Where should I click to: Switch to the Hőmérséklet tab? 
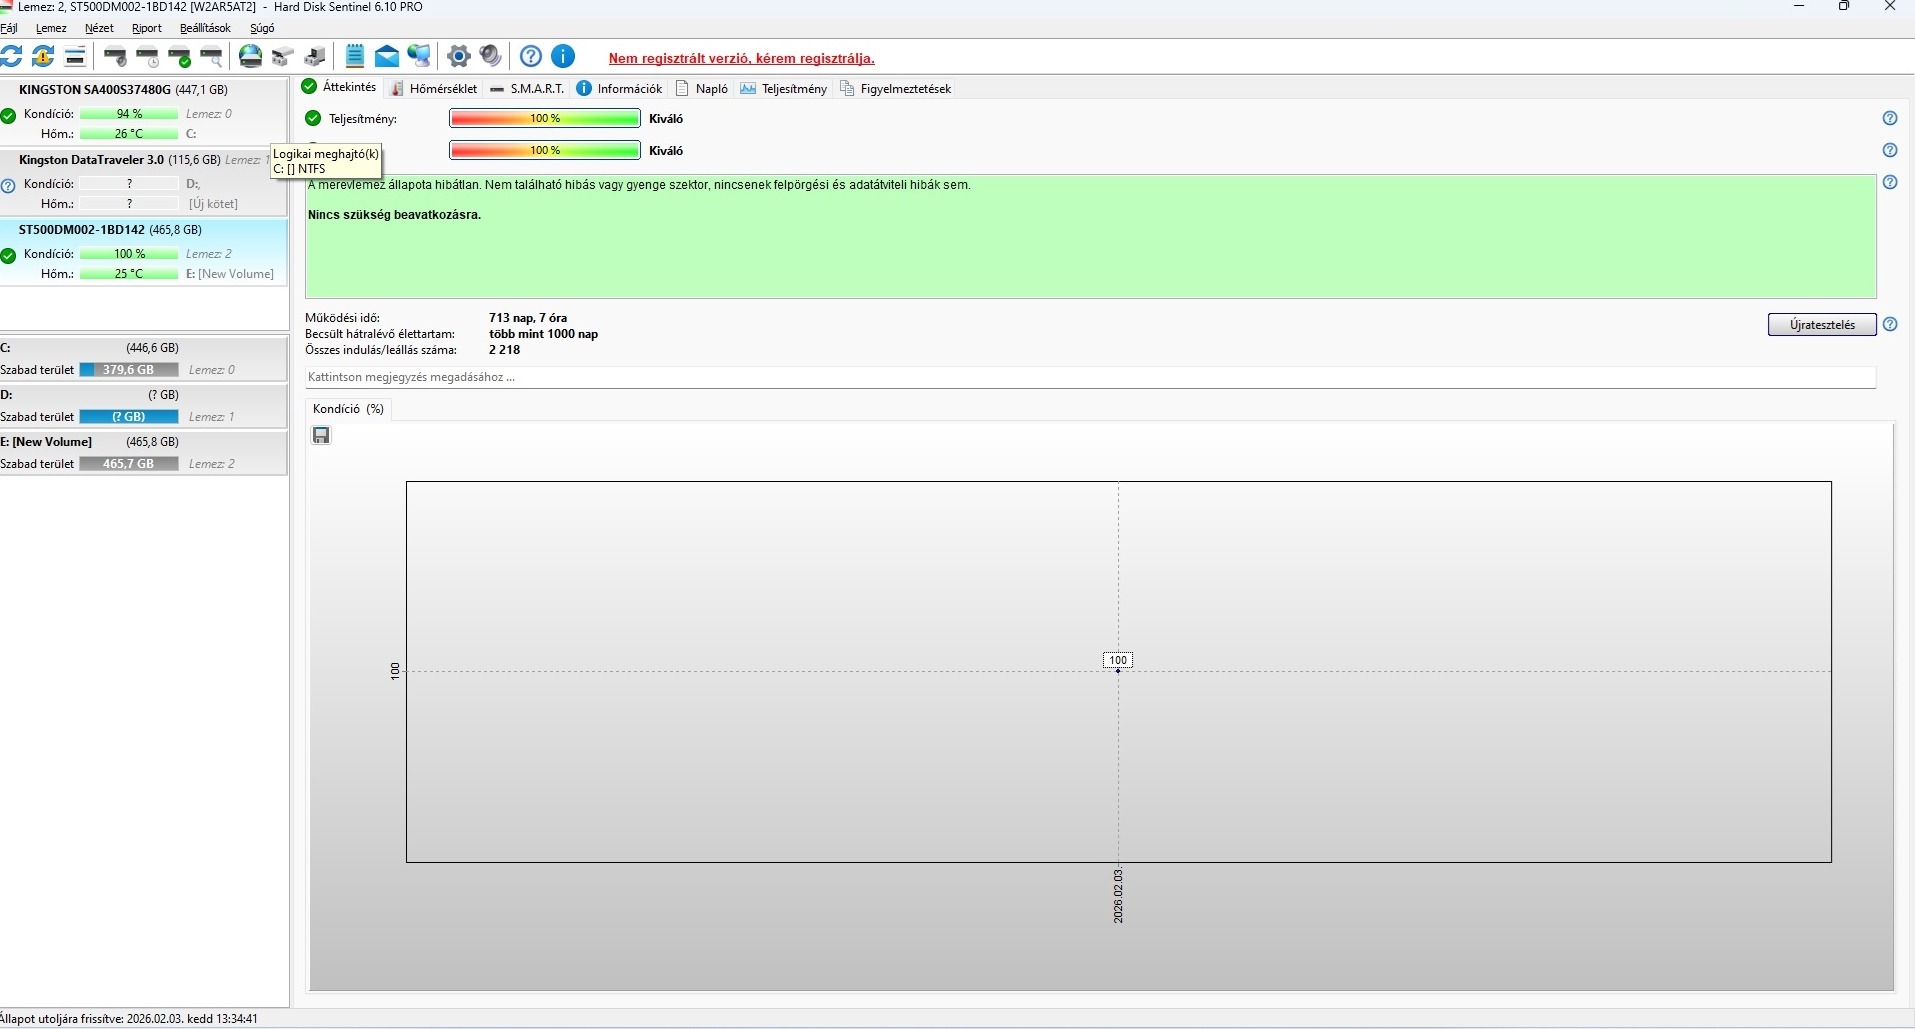(434, 88)
